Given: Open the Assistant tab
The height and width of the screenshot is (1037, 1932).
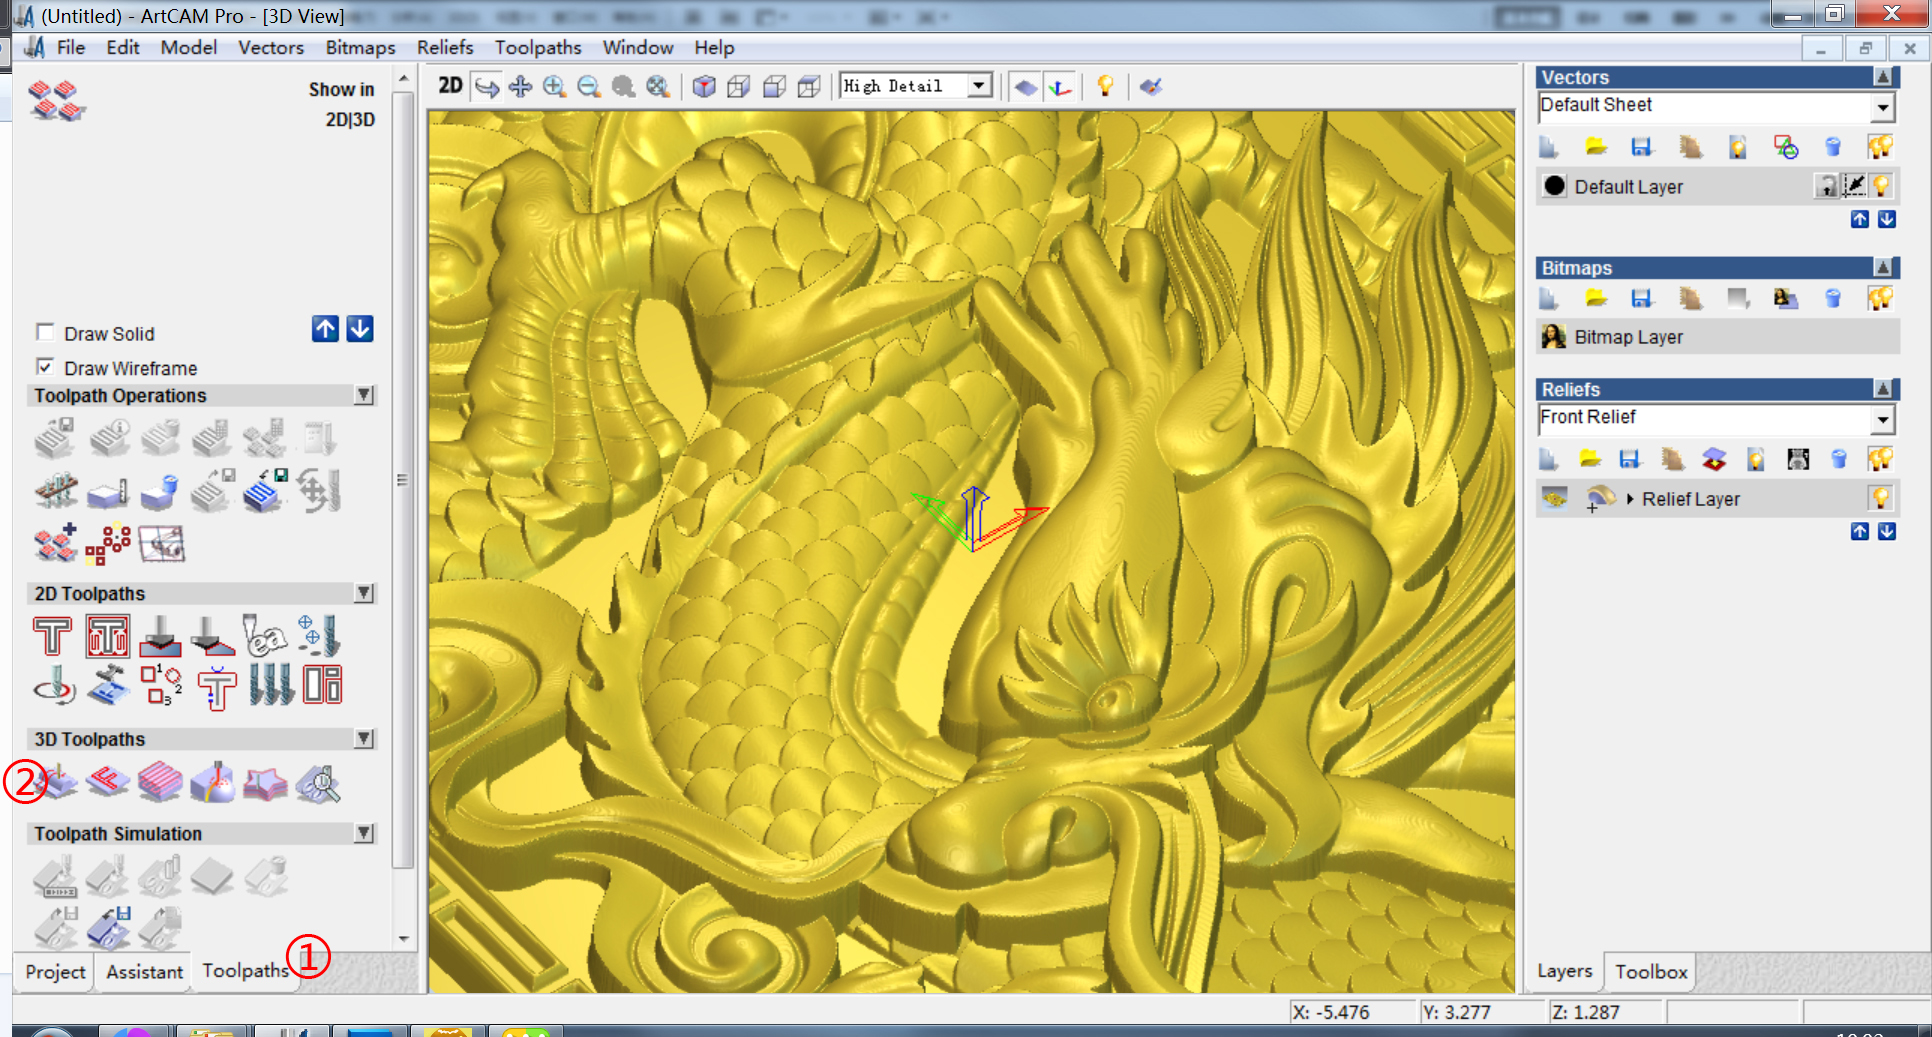Looking at the screenshot, I should tap(145, 971).
